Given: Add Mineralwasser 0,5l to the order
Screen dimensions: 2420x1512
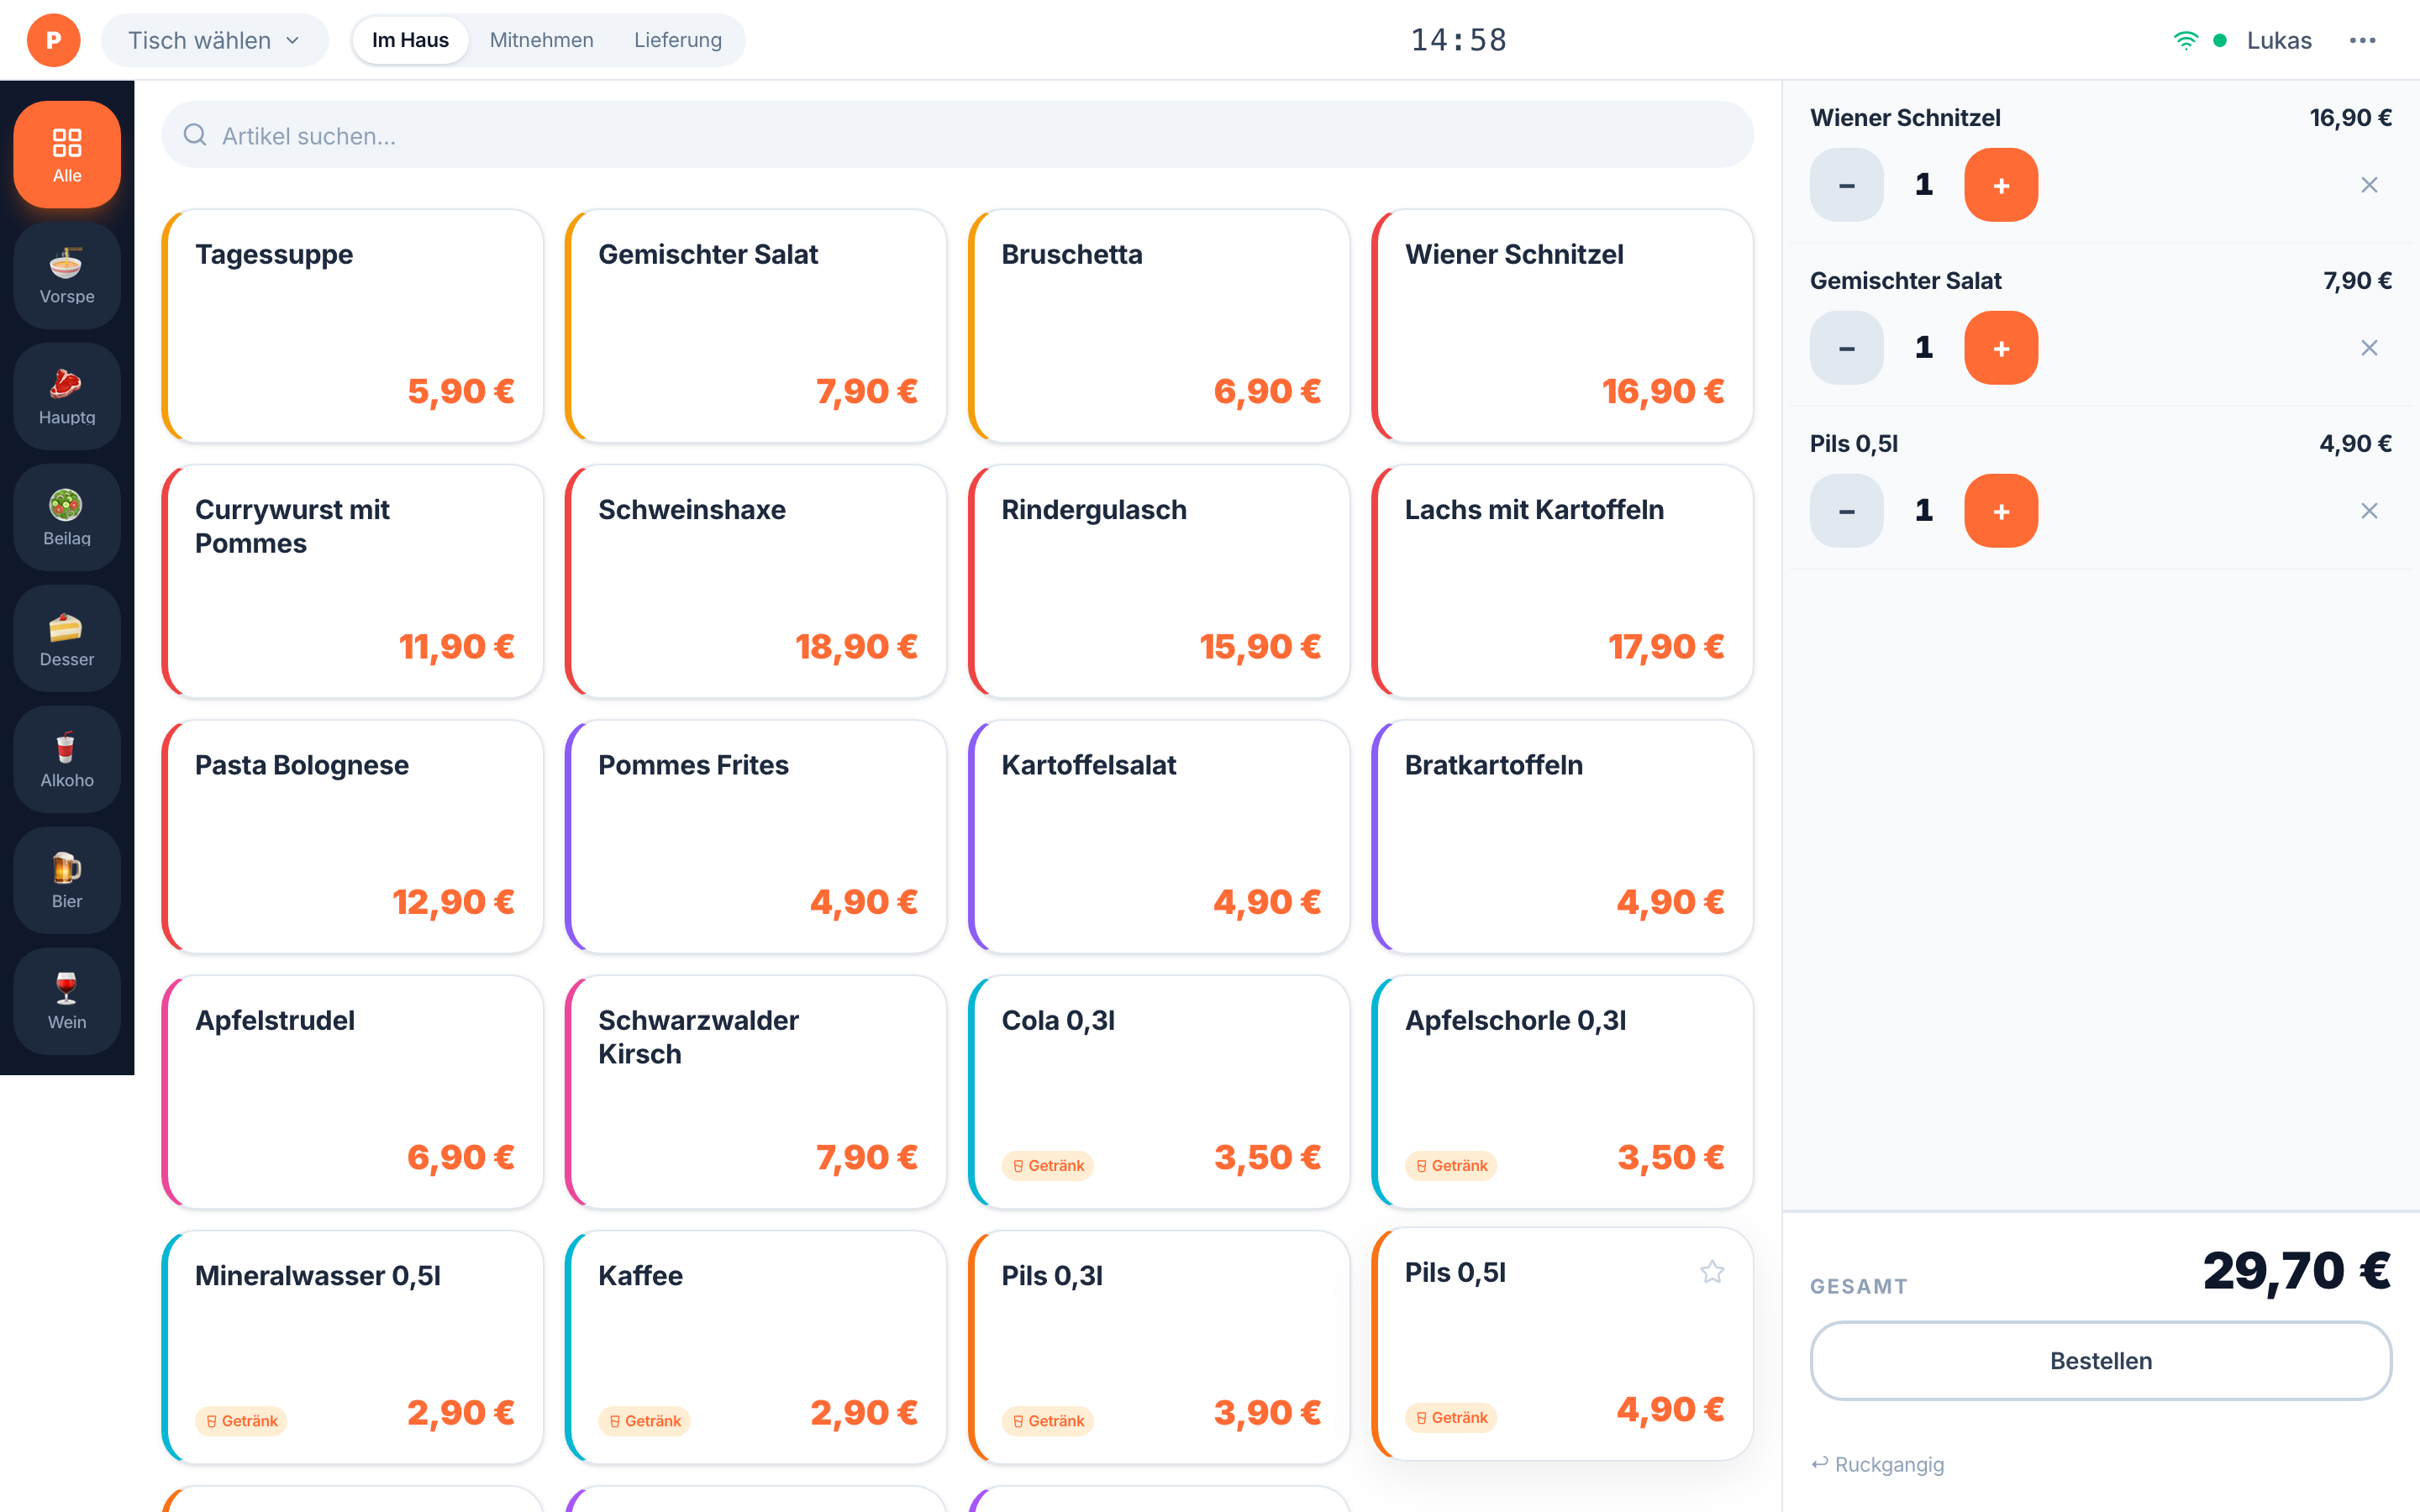Looking at the screenshot, I should [352, 1347].
